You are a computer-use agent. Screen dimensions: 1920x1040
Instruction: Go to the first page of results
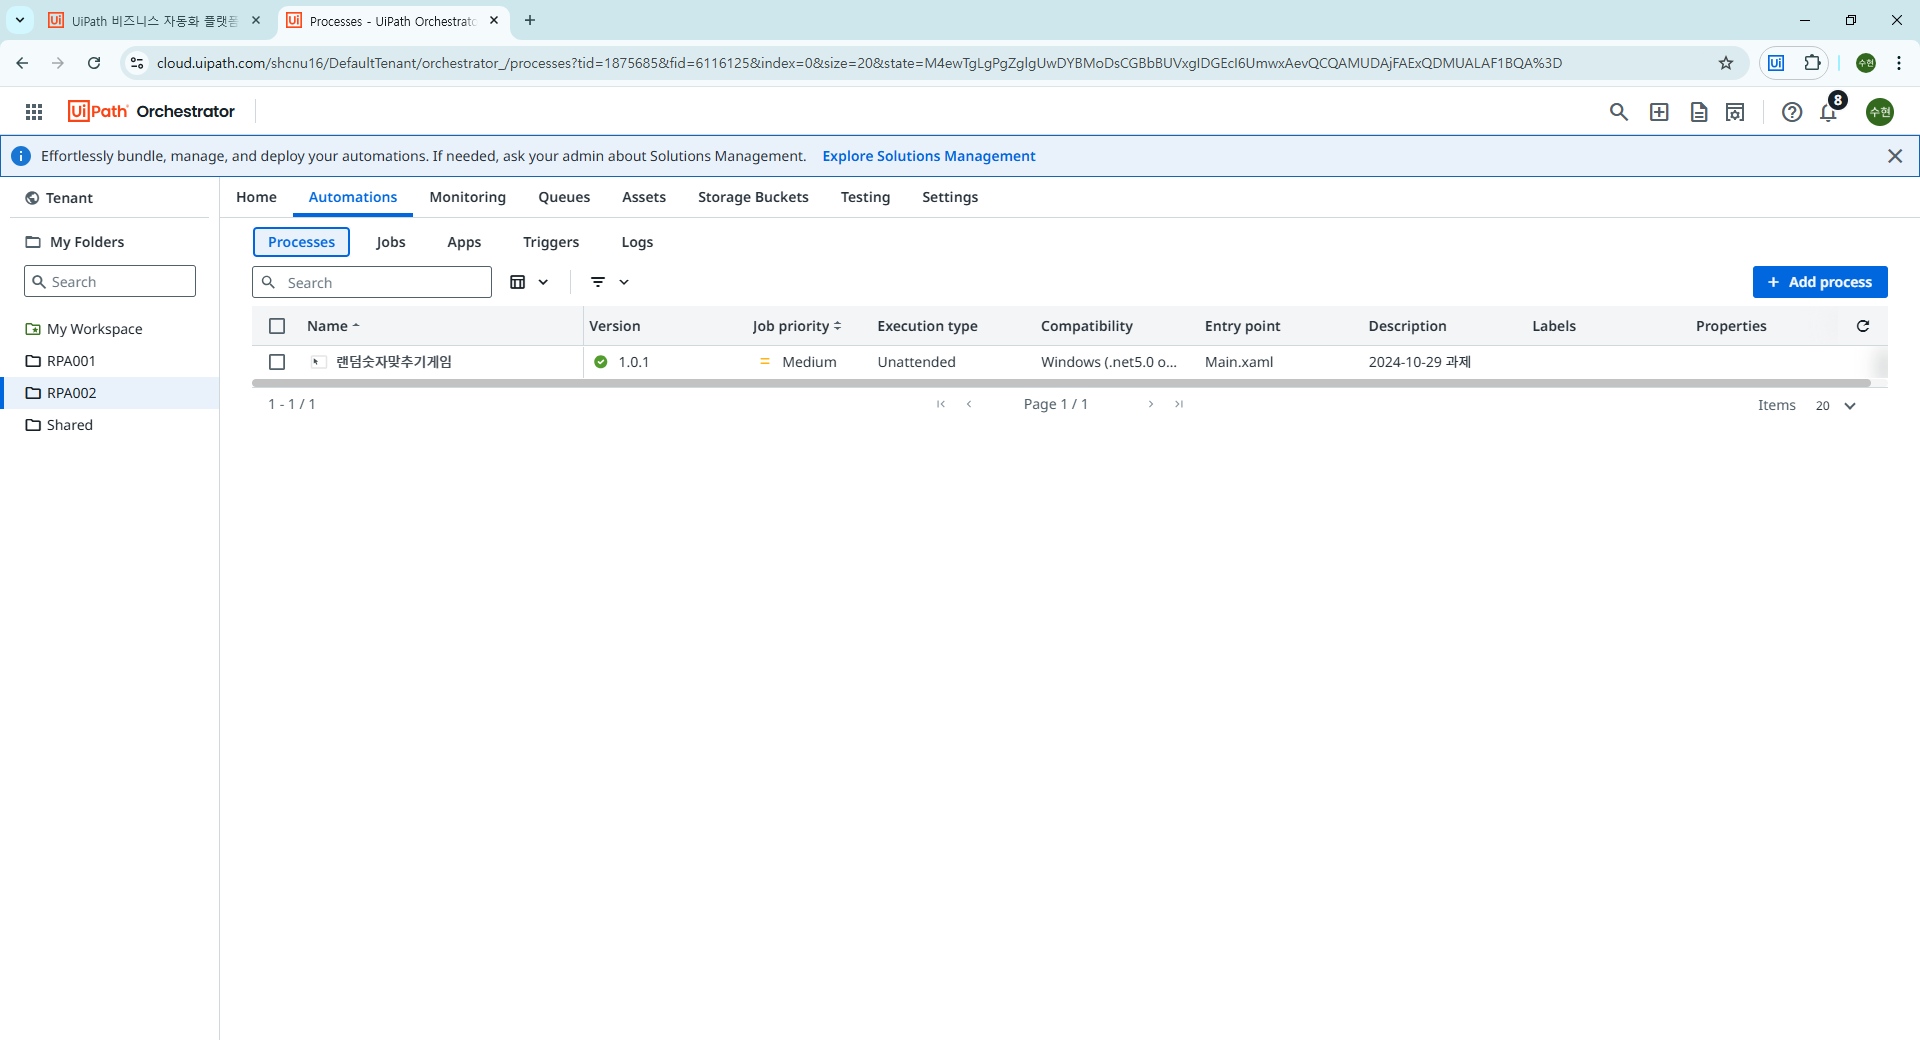(x=941, y=404)
